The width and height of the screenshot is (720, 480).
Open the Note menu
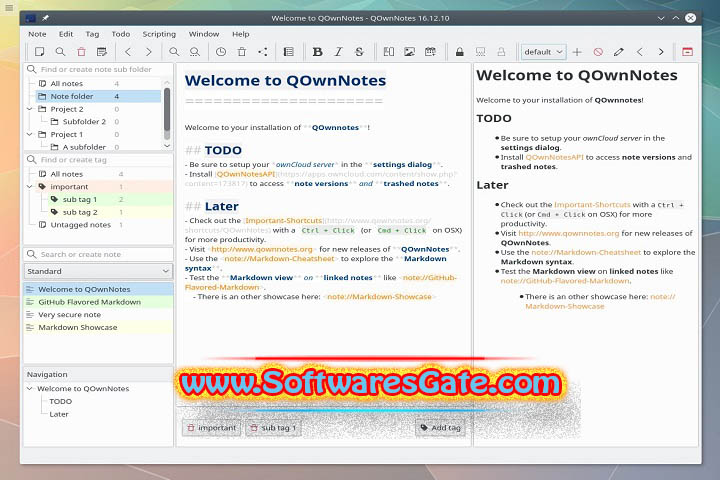click(x=37, y=34)
